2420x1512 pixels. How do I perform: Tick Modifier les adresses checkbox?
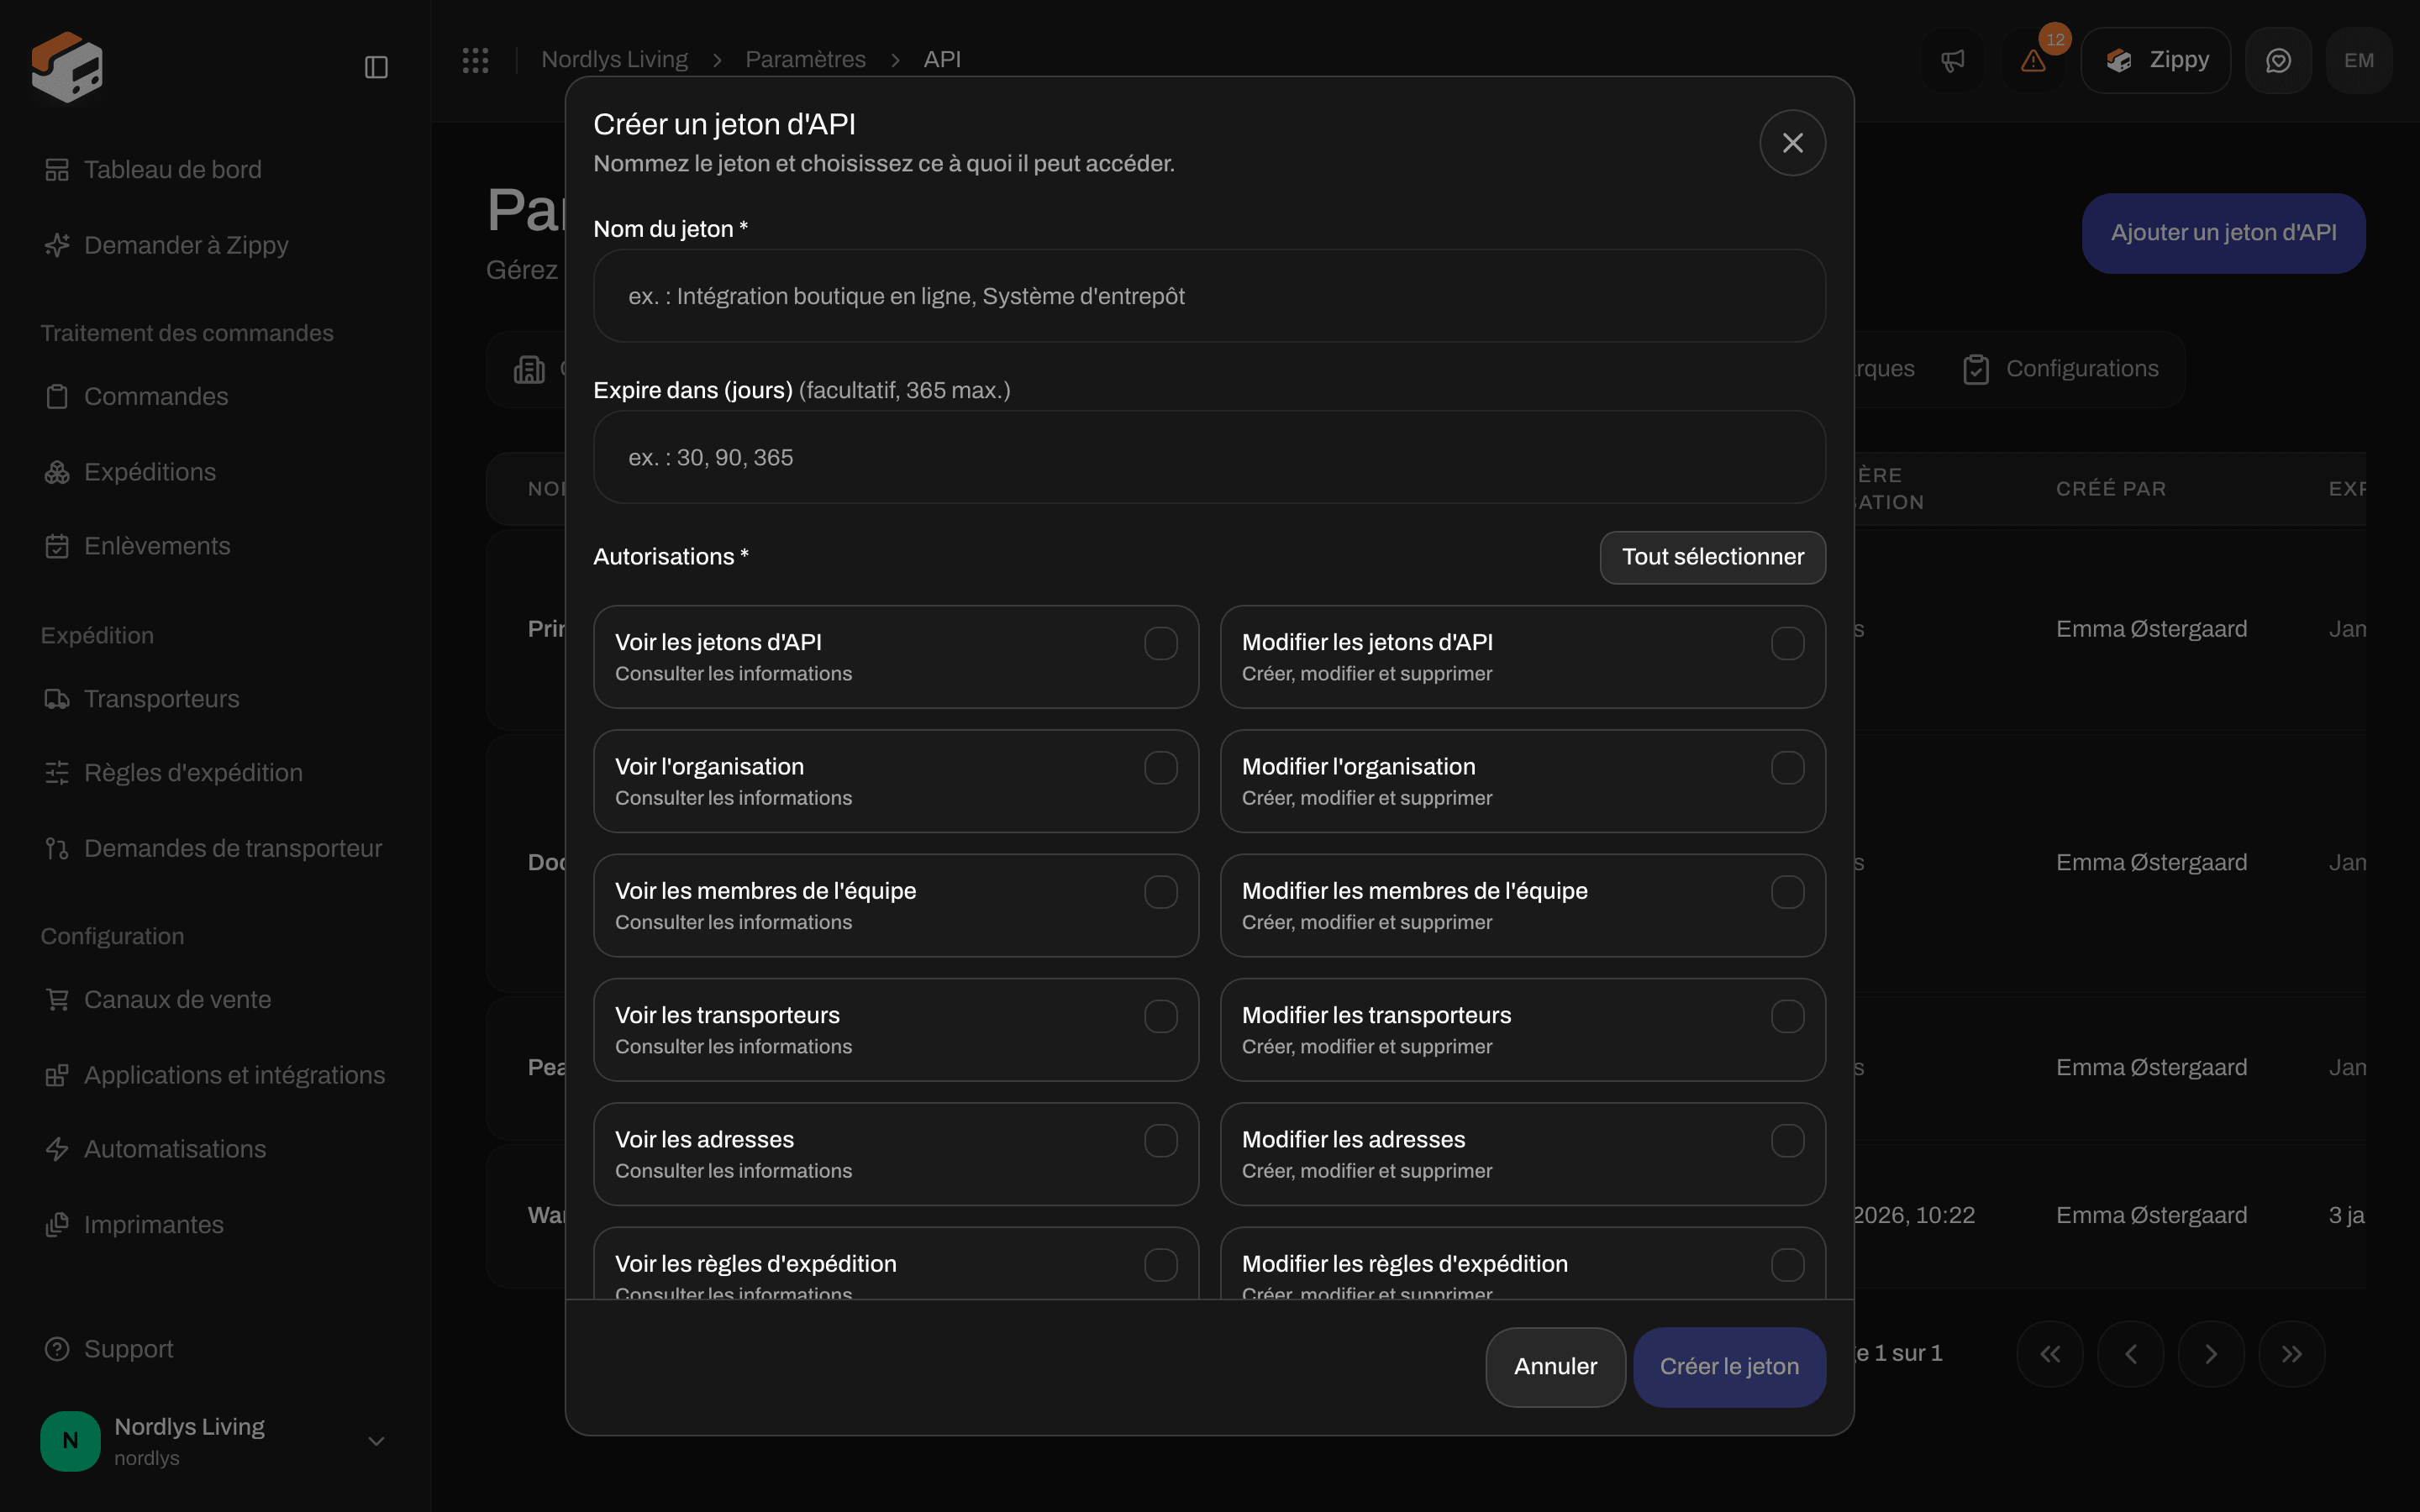coord(1787,1141)
